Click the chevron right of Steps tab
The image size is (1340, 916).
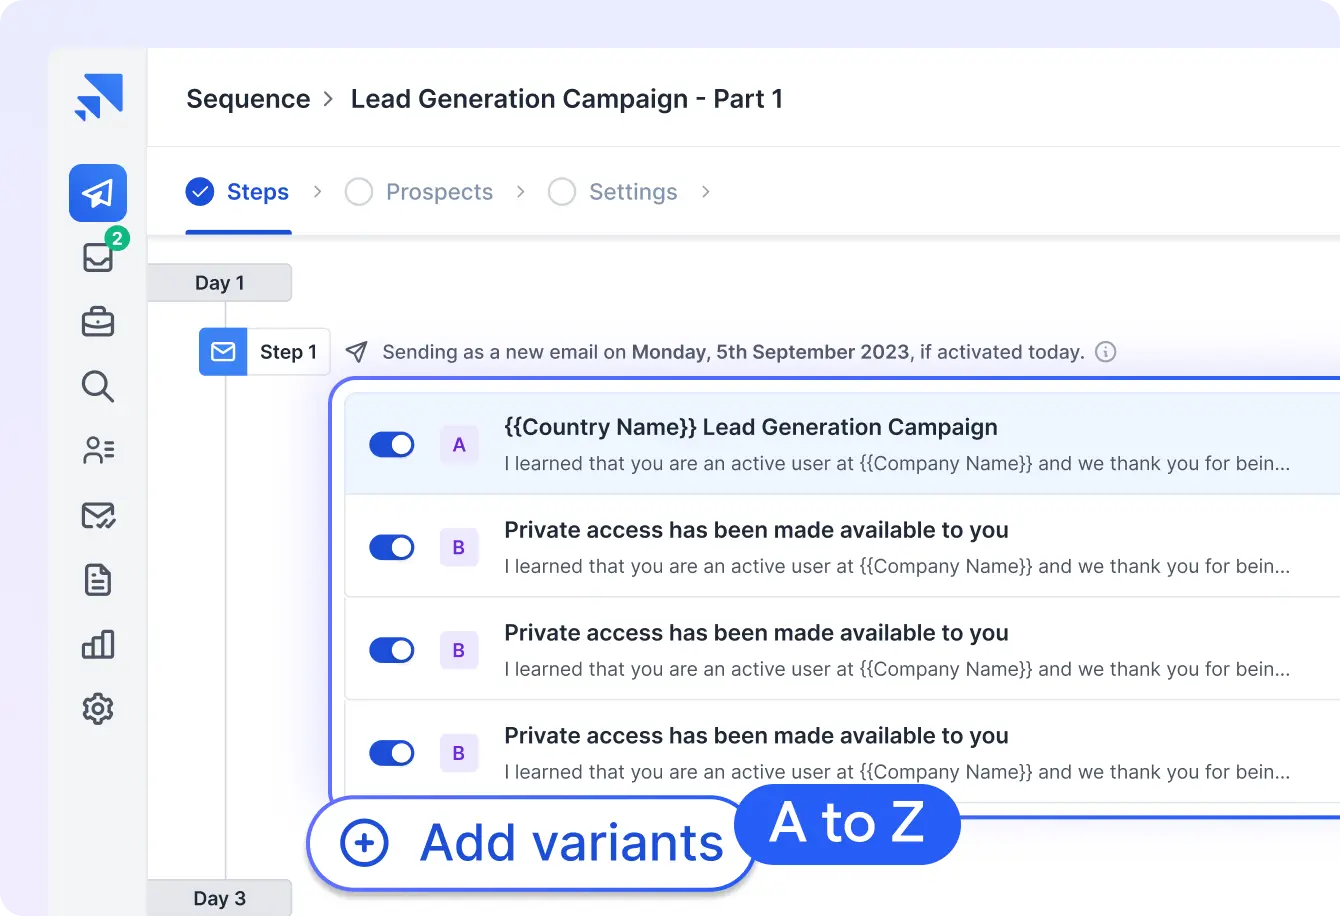pyautogui.click(x=318, y=192)
